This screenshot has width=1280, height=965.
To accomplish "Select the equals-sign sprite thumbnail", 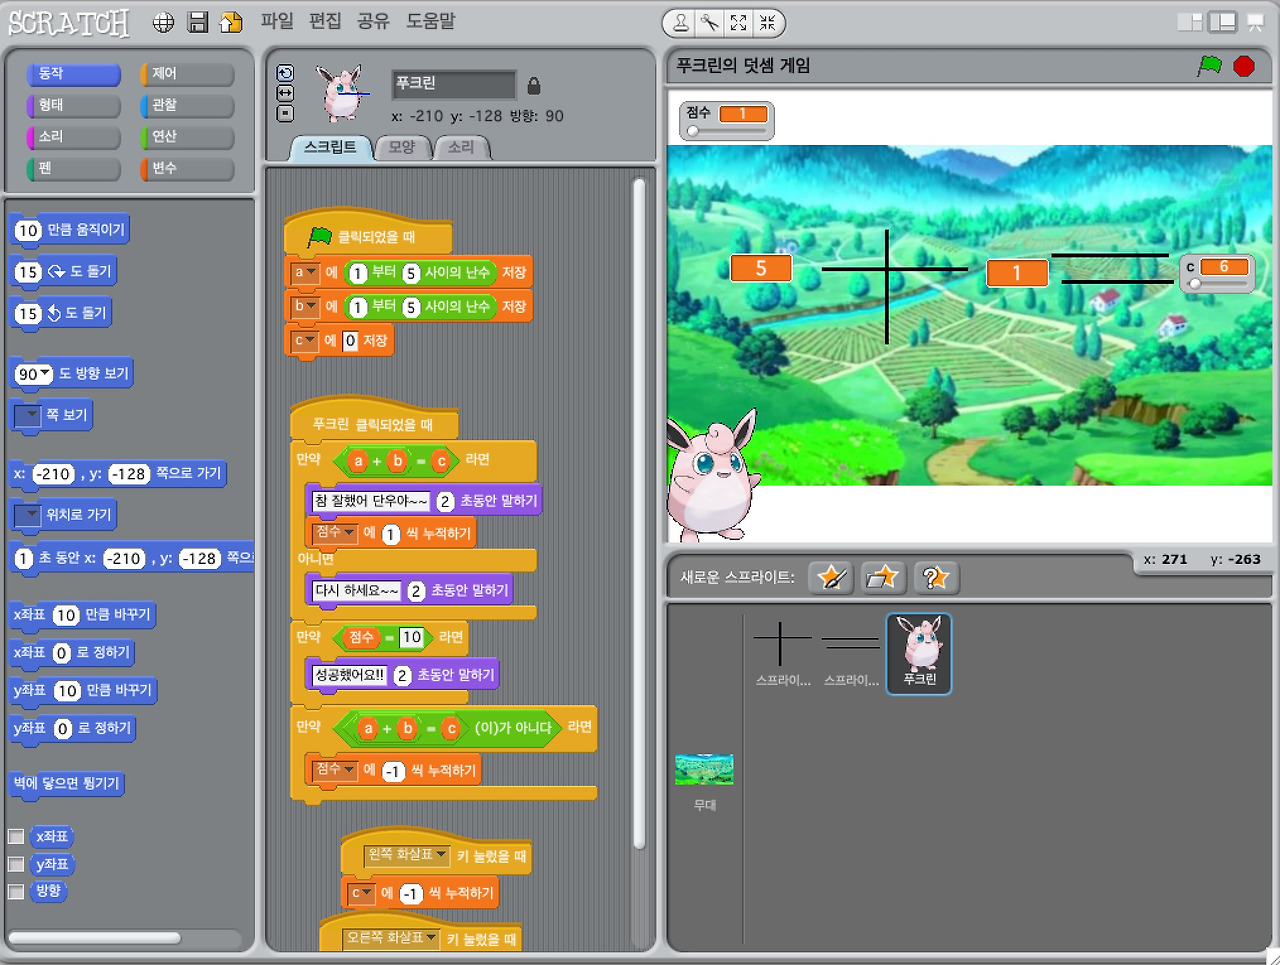I will coord(851,653).
